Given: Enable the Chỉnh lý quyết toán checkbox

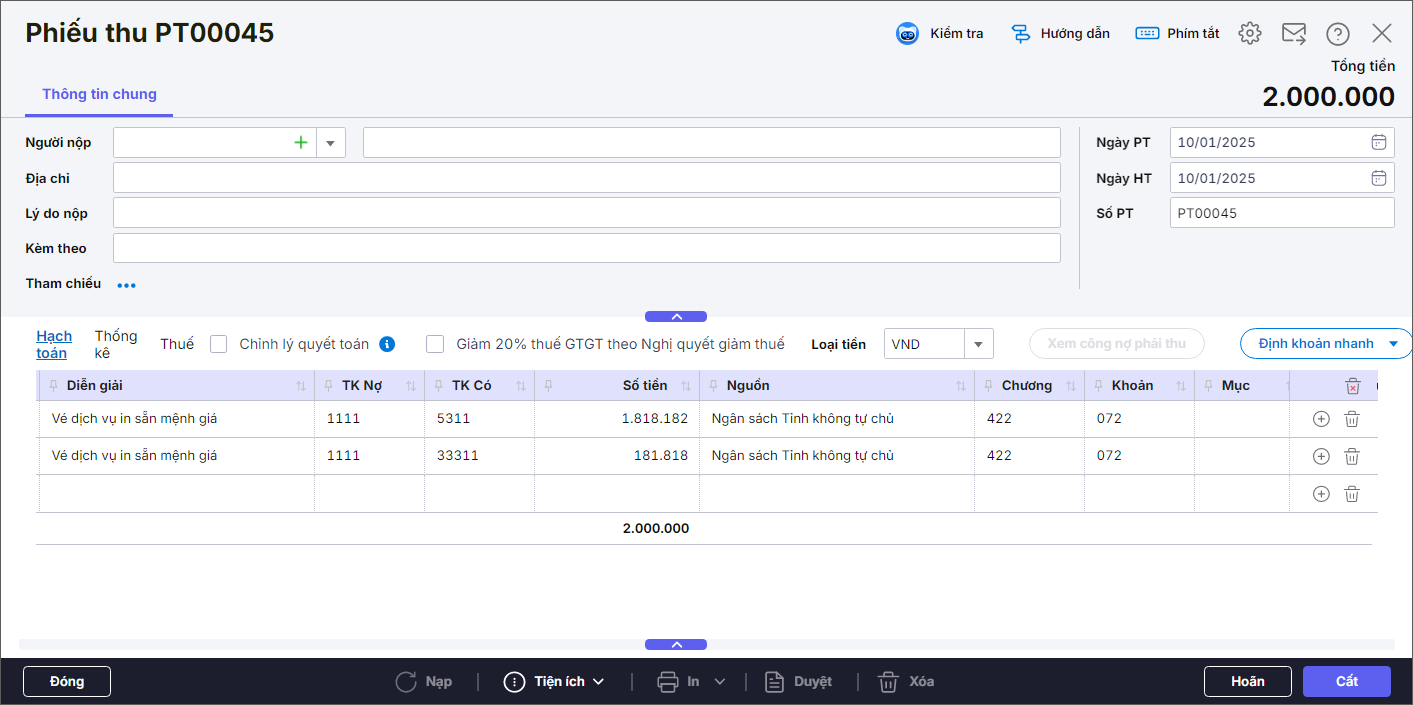Looking at the screenshot, I should point(219,344).
